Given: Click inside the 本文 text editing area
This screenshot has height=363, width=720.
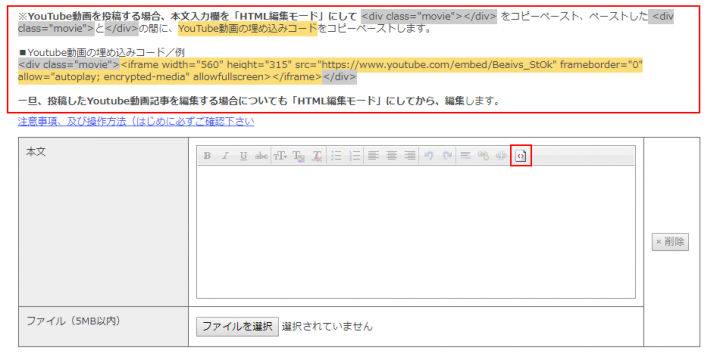Looking at the screenshot, I should [416, 232].
